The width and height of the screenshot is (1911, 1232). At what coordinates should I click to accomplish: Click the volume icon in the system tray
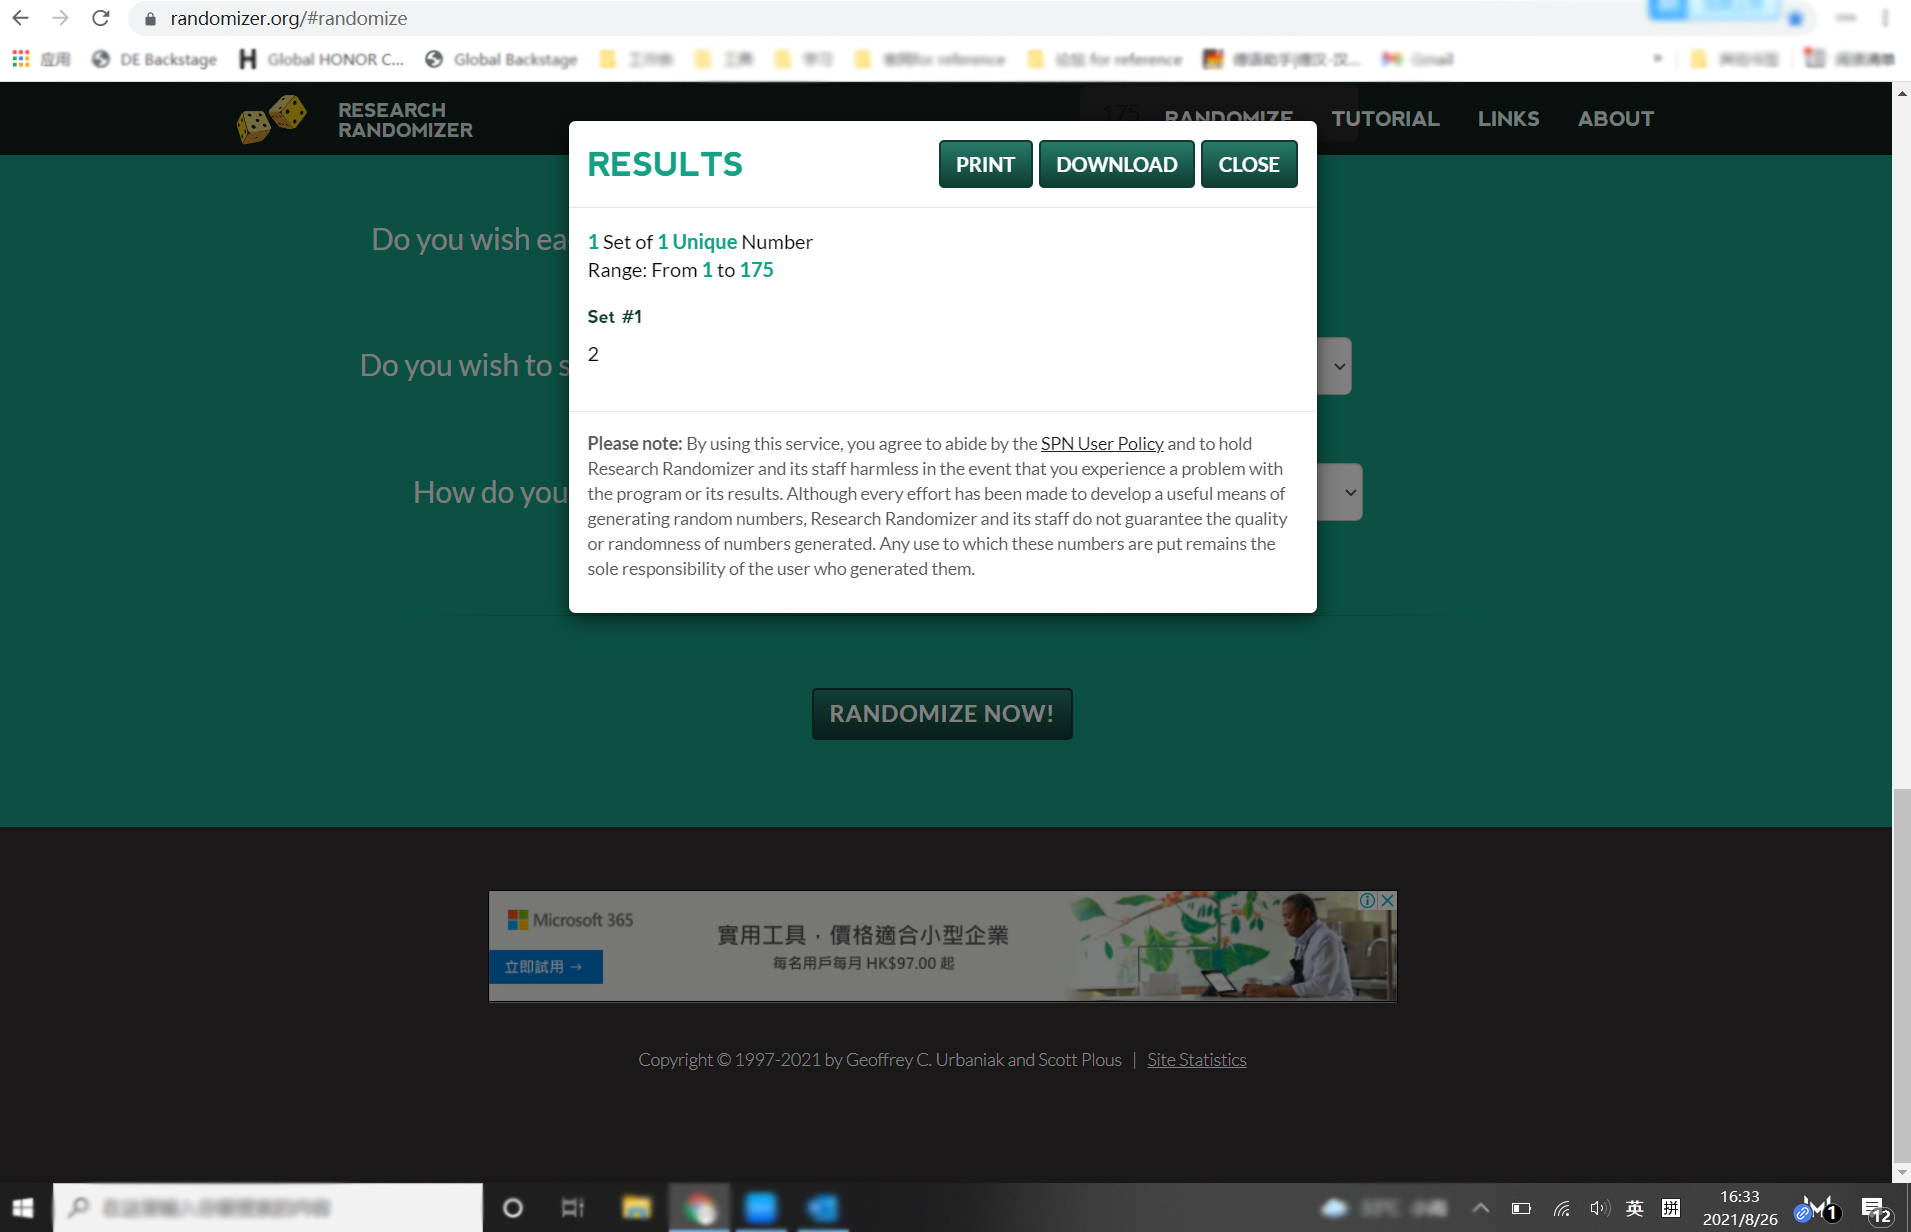tap(1600, 1207)
